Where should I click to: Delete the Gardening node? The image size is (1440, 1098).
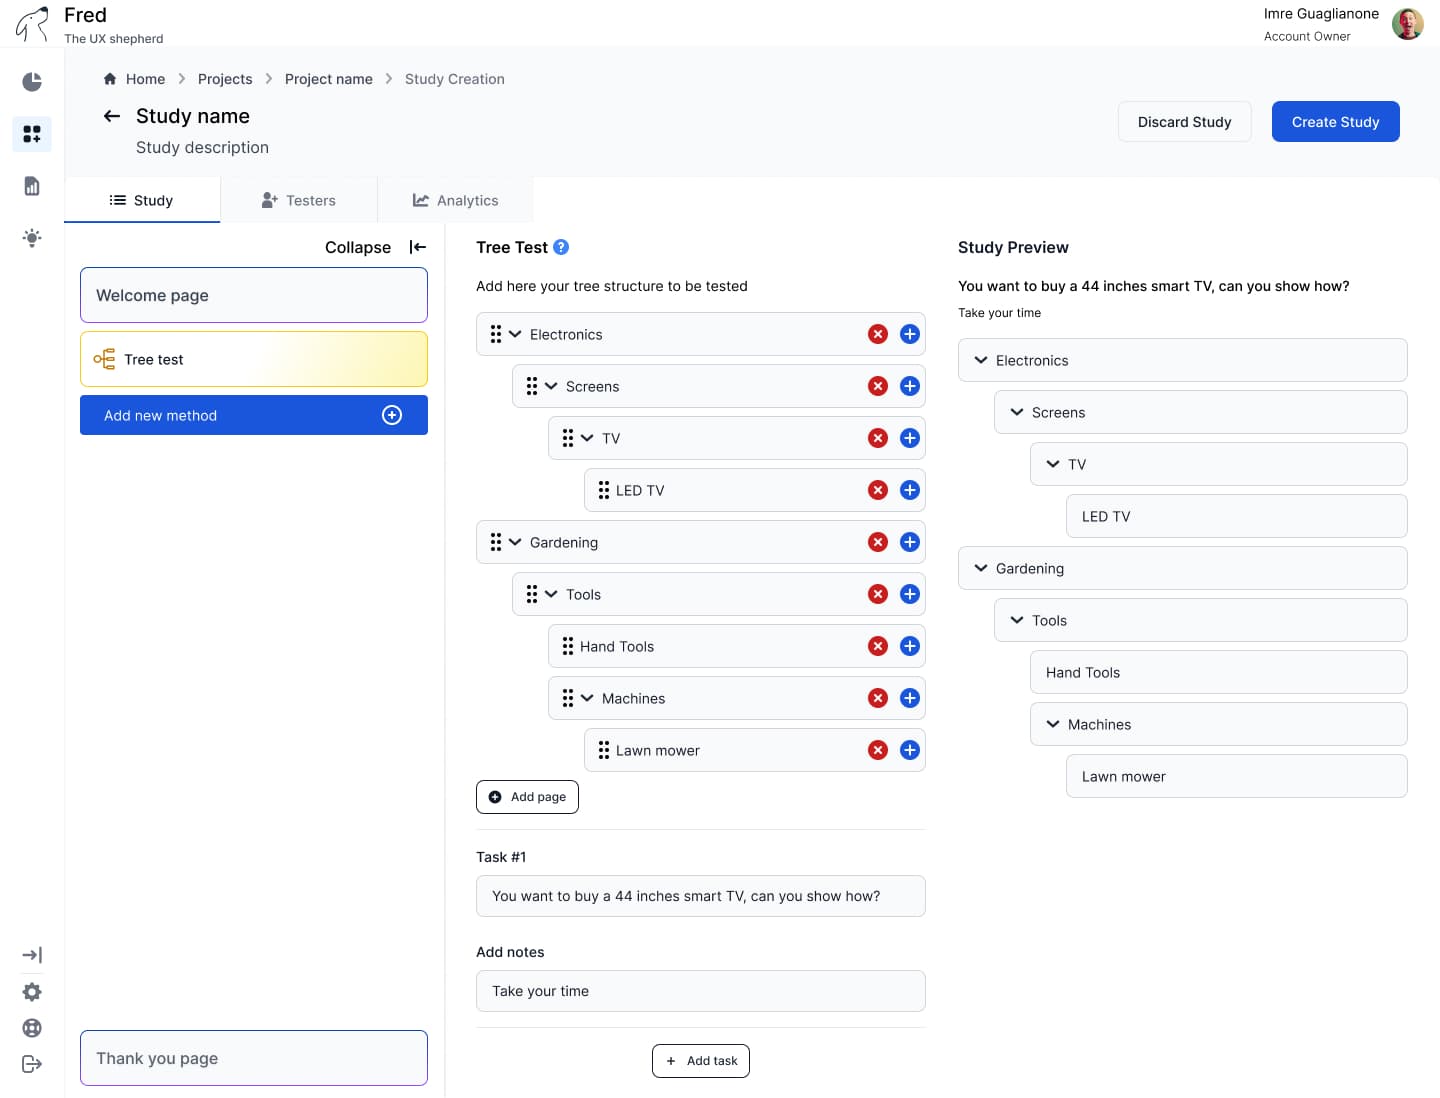pyautogui.click(x=878, y=542)
